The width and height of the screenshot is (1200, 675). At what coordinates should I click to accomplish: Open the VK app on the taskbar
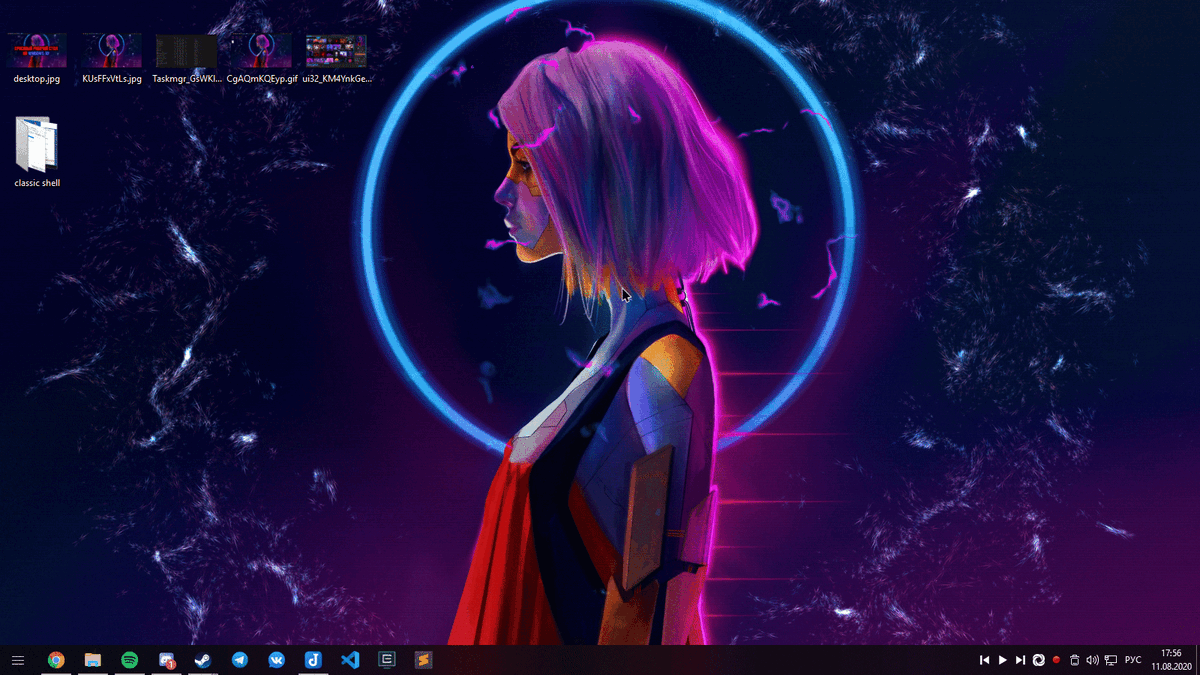point(276,660)
